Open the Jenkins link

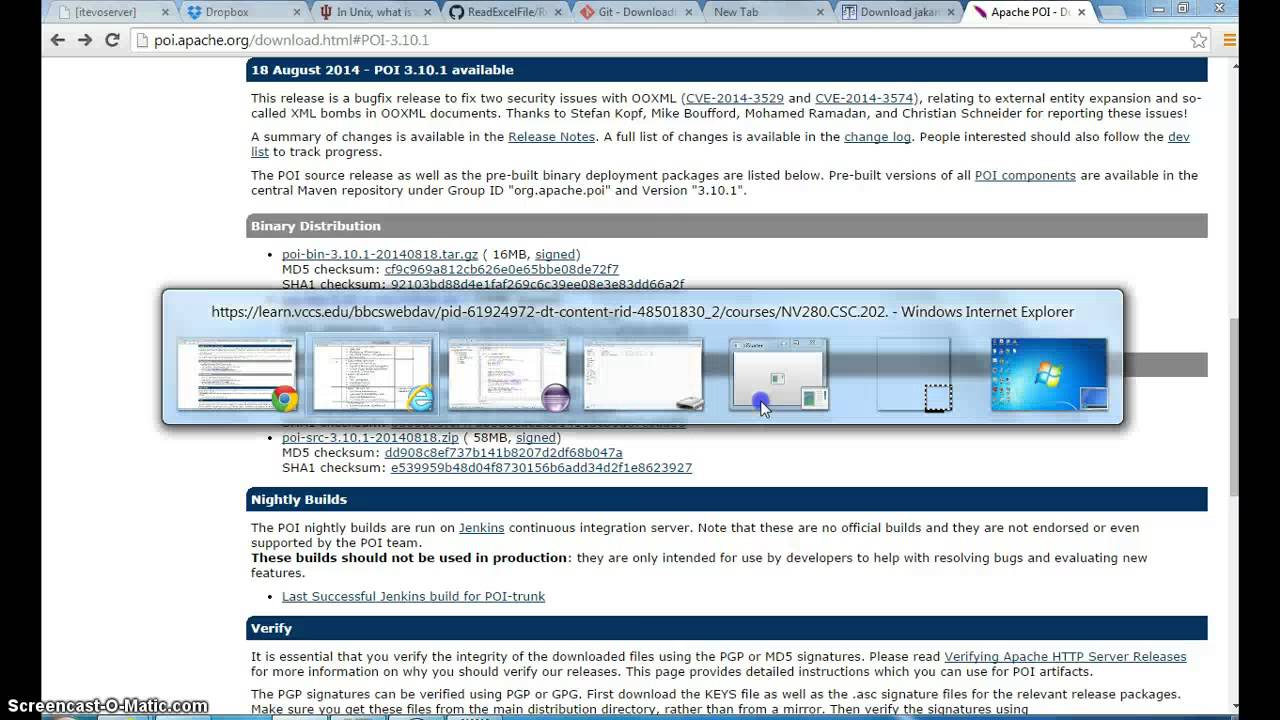[x=481, y=528]
